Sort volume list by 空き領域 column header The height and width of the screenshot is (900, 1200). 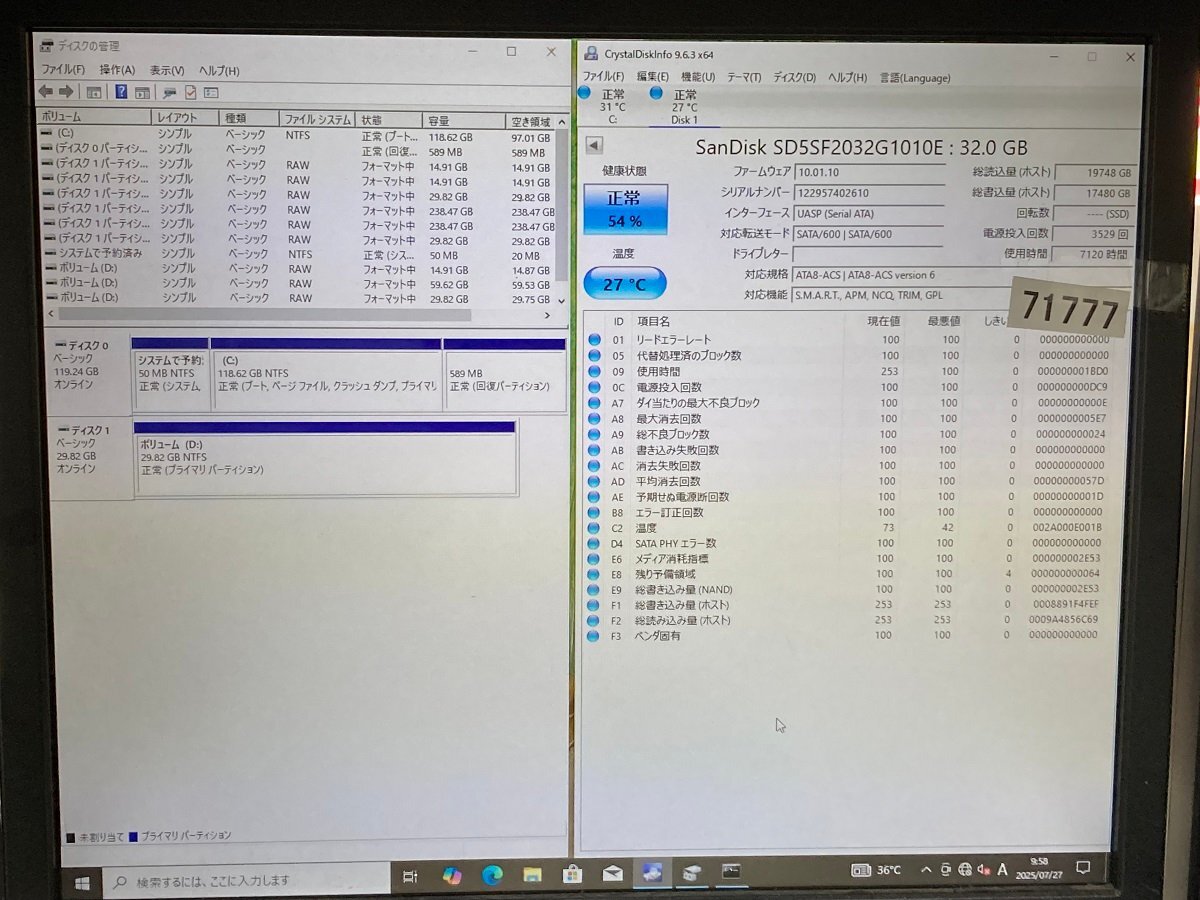[531, 121]
